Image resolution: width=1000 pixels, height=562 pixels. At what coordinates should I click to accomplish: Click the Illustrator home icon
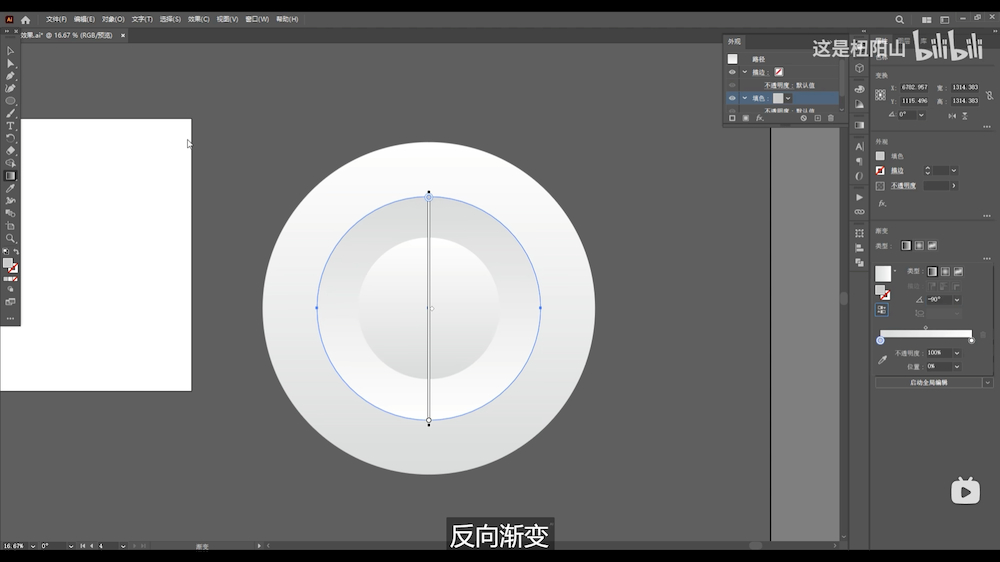click(26, 20)
